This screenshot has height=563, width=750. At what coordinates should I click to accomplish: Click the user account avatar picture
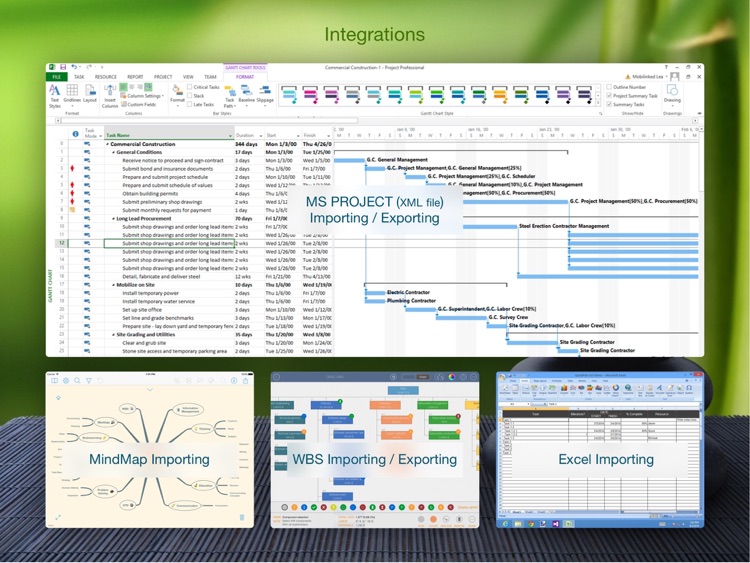674,77
